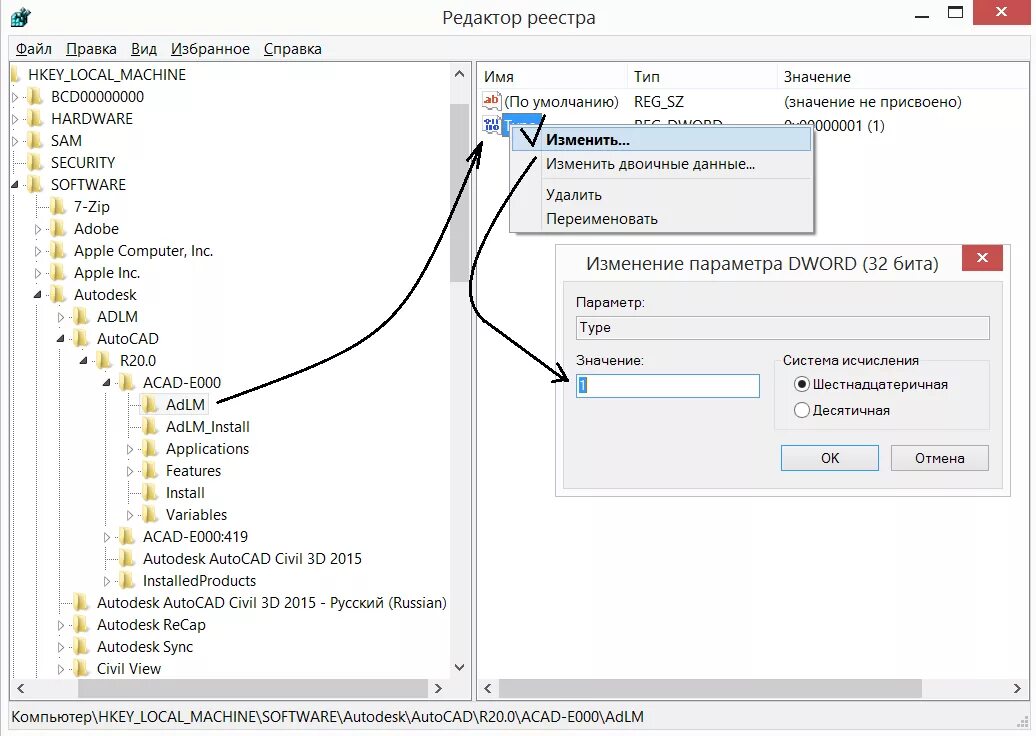Collapse the Autodesk key
This screenshot has height=736, width=1036.
click(x=38, y=295)
